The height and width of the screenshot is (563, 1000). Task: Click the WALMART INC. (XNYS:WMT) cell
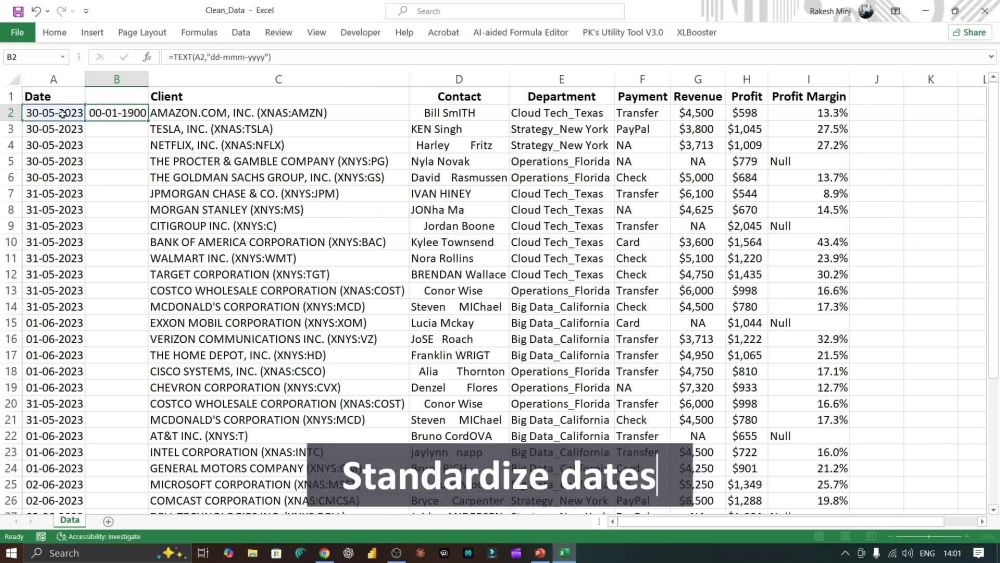click(x=279, y=258)
